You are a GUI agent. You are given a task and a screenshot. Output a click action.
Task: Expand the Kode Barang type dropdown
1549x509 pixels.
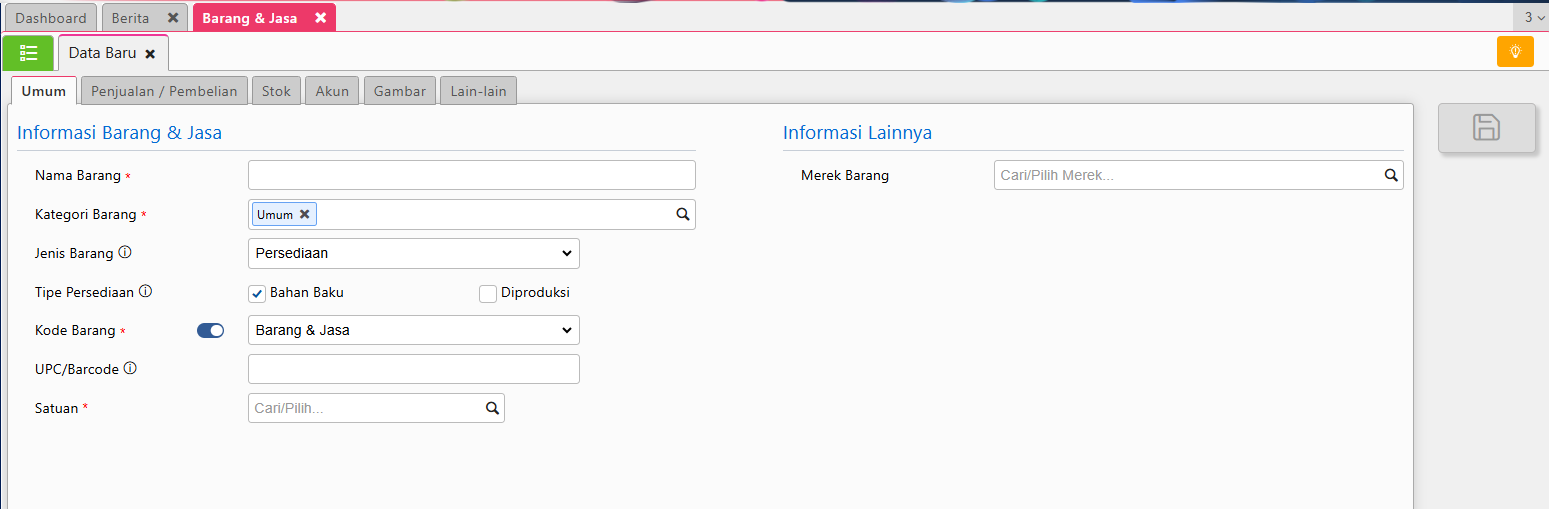click(413, 330)
